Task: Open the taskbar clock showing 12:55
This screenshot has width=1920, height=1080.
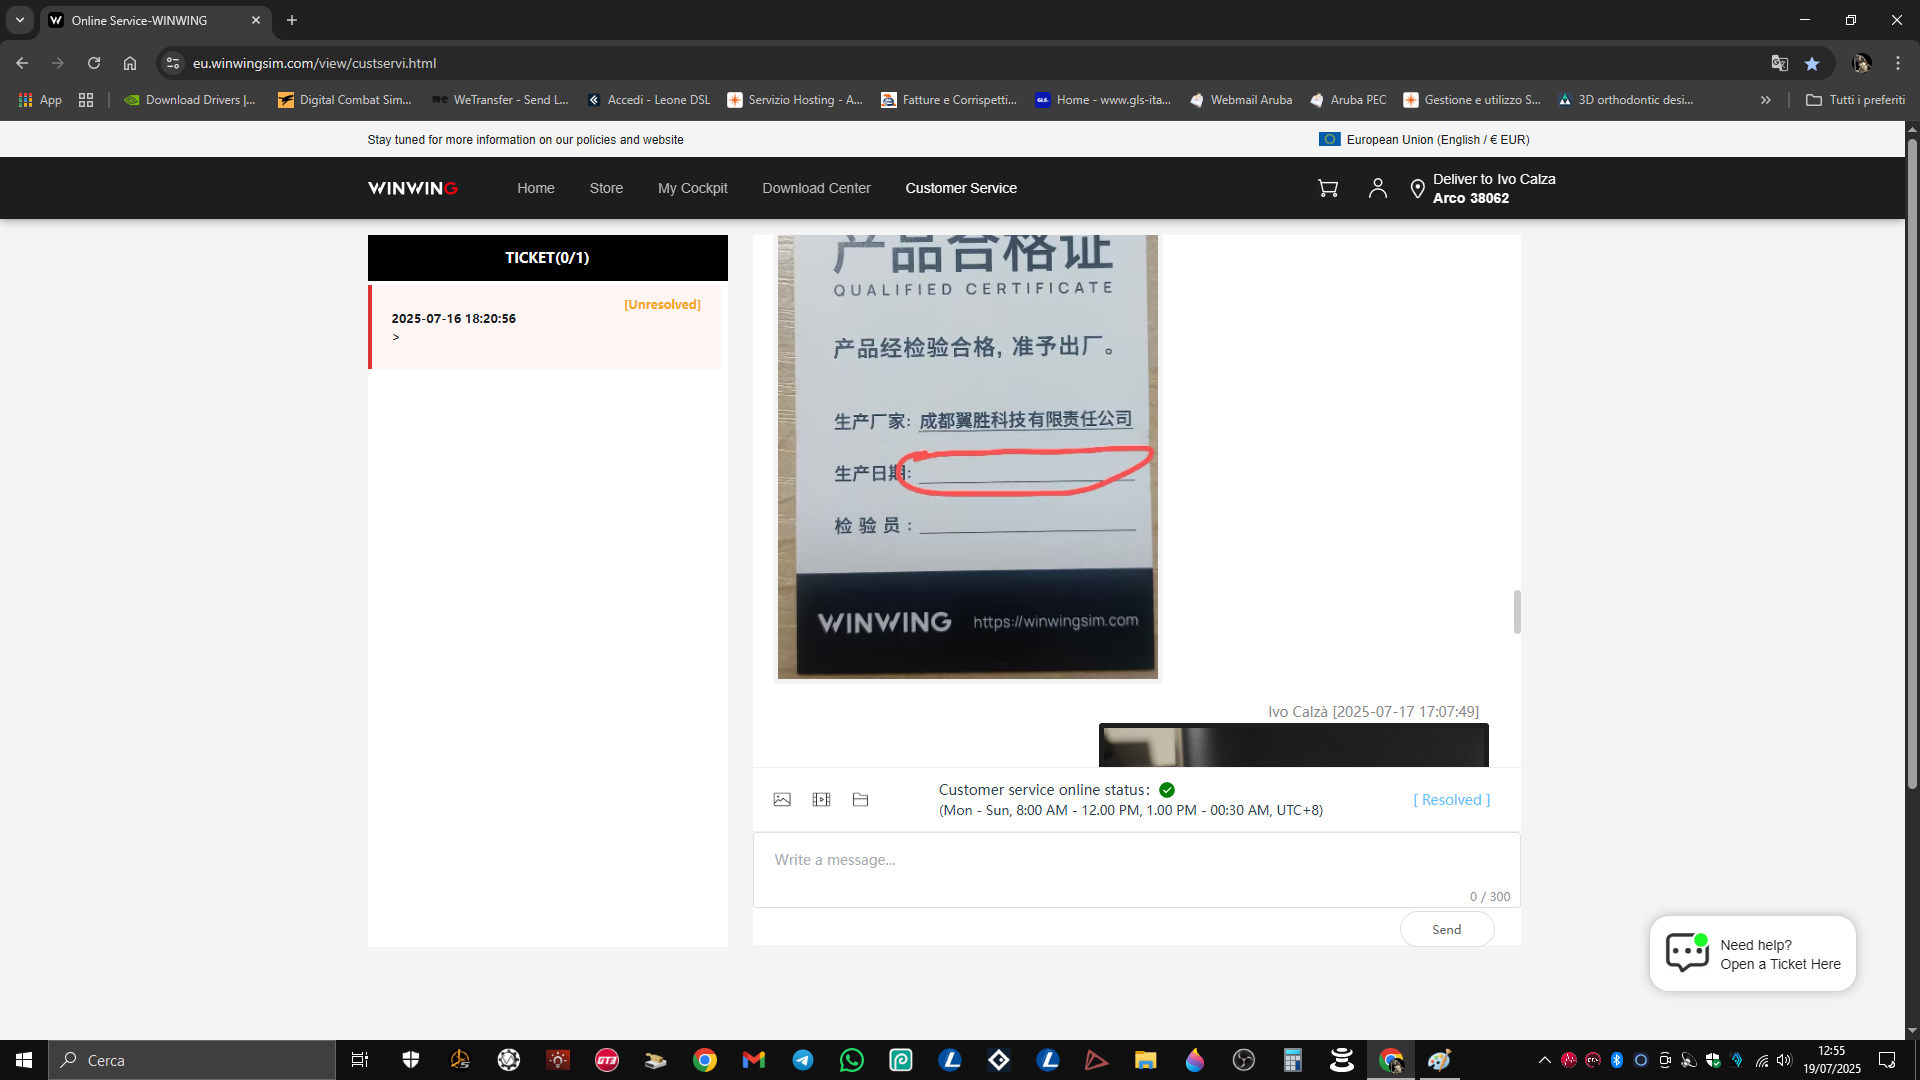Action: click(1832, 1060)
